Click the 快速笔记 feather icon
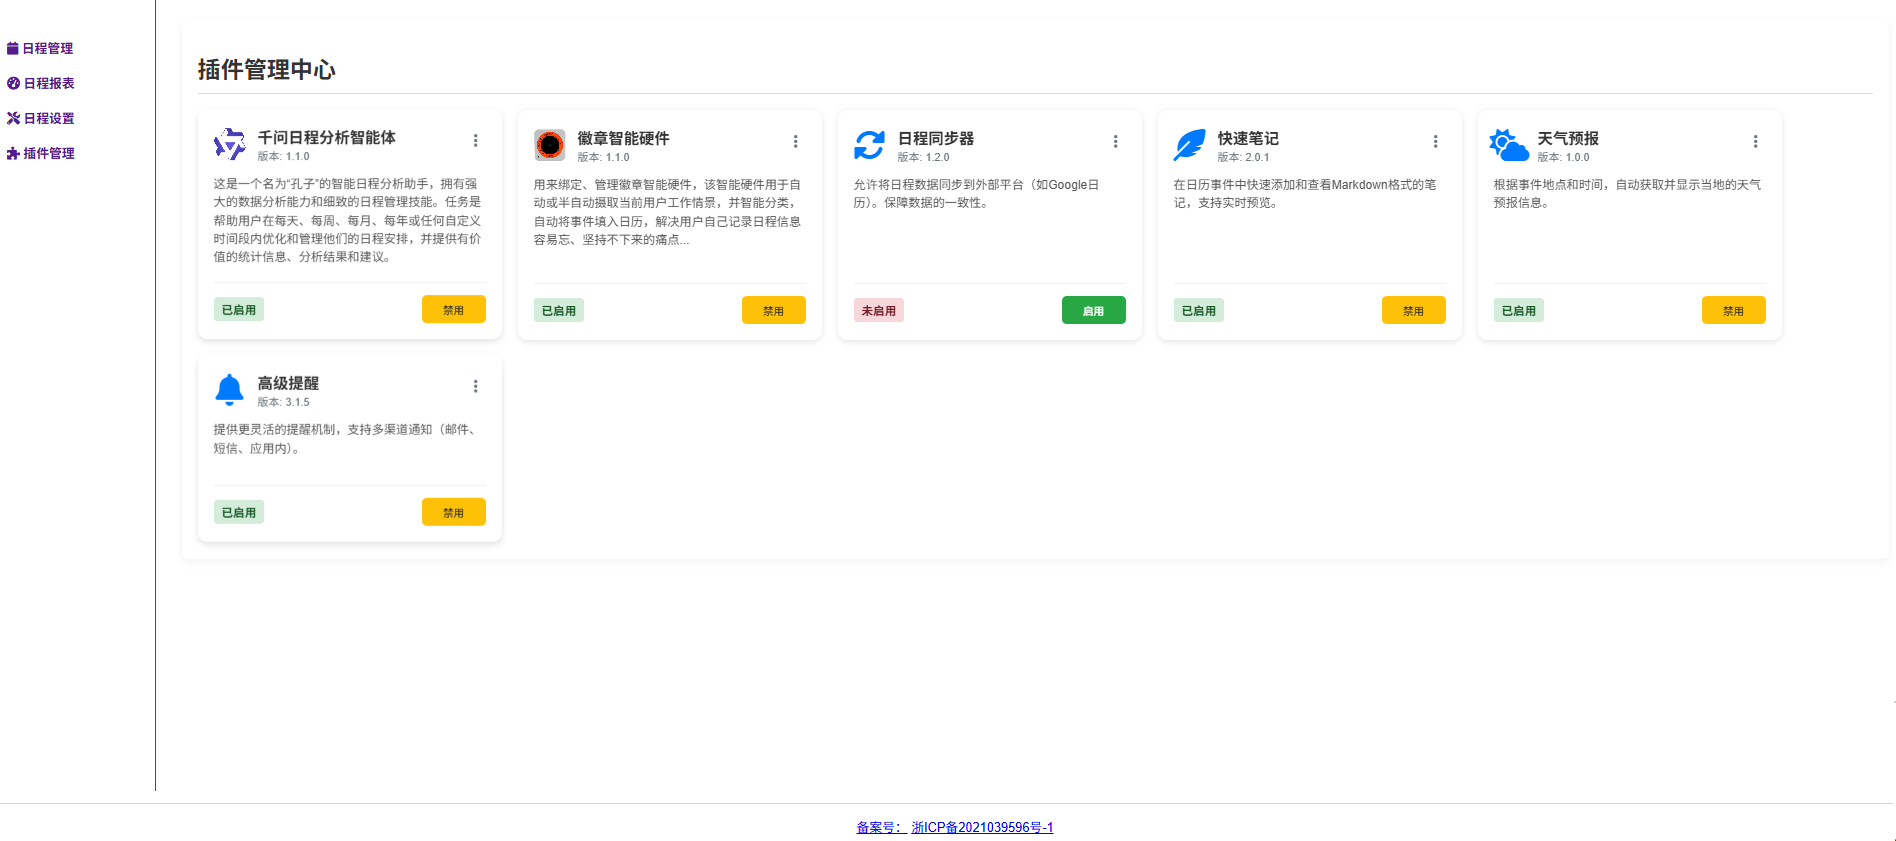Screen dimensions: 1896x841 [x=1190, y=145]
